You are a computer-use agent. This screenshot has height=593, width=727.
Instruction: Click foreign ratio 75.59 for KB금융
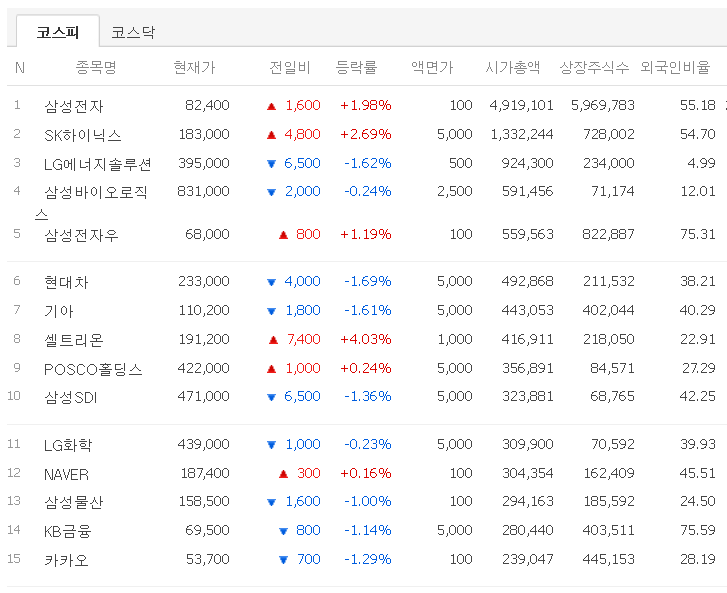click(698, 530)
